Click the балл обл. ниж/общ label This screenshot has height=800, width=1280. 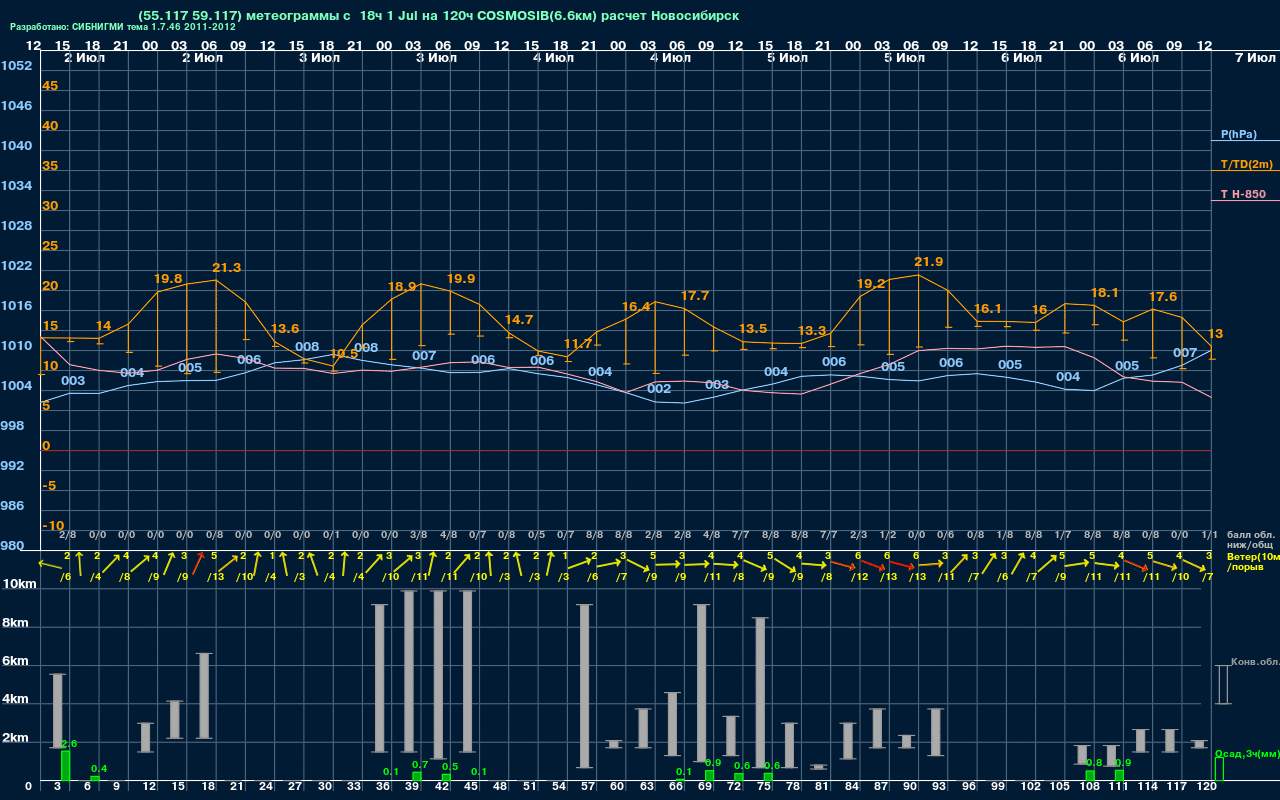pos(1249,540)
